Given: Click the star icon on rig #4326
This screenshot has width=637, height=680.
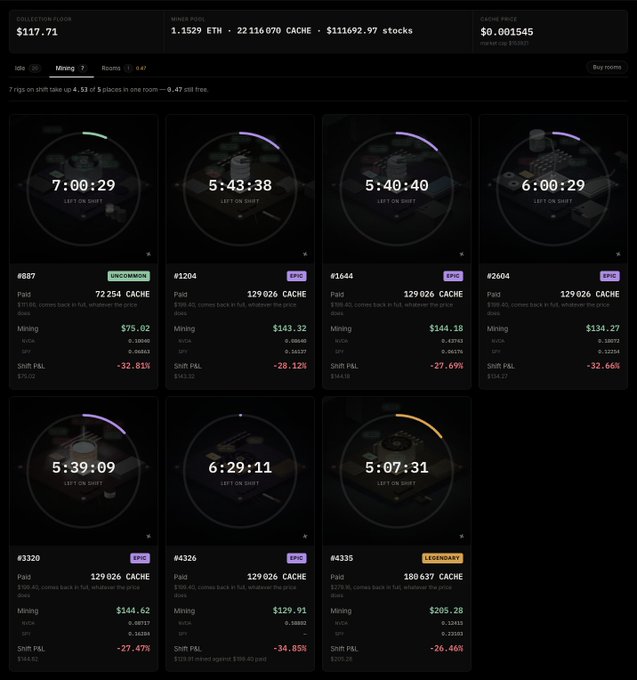Looking at the screenshot, I should coord(305,536).
